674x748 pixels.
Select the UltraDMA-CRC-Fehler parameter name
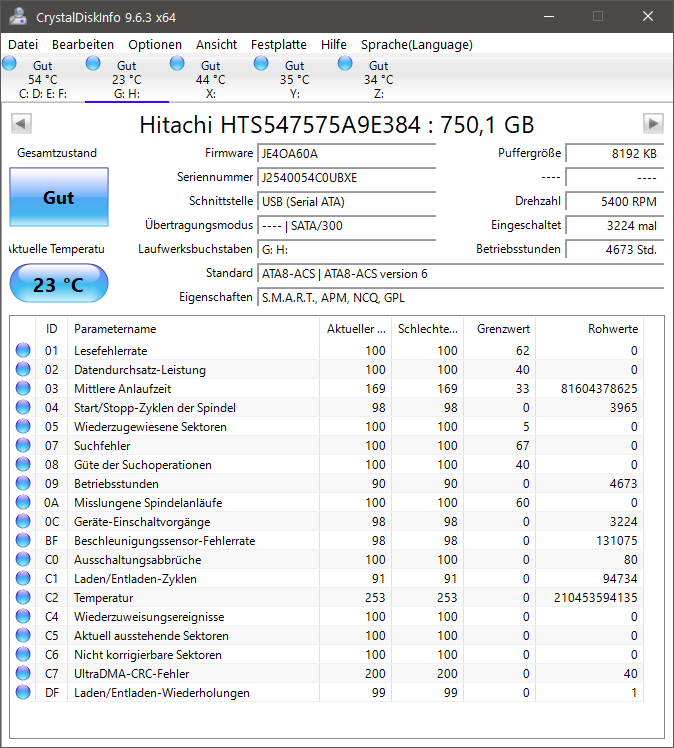(x=132, y=674)
